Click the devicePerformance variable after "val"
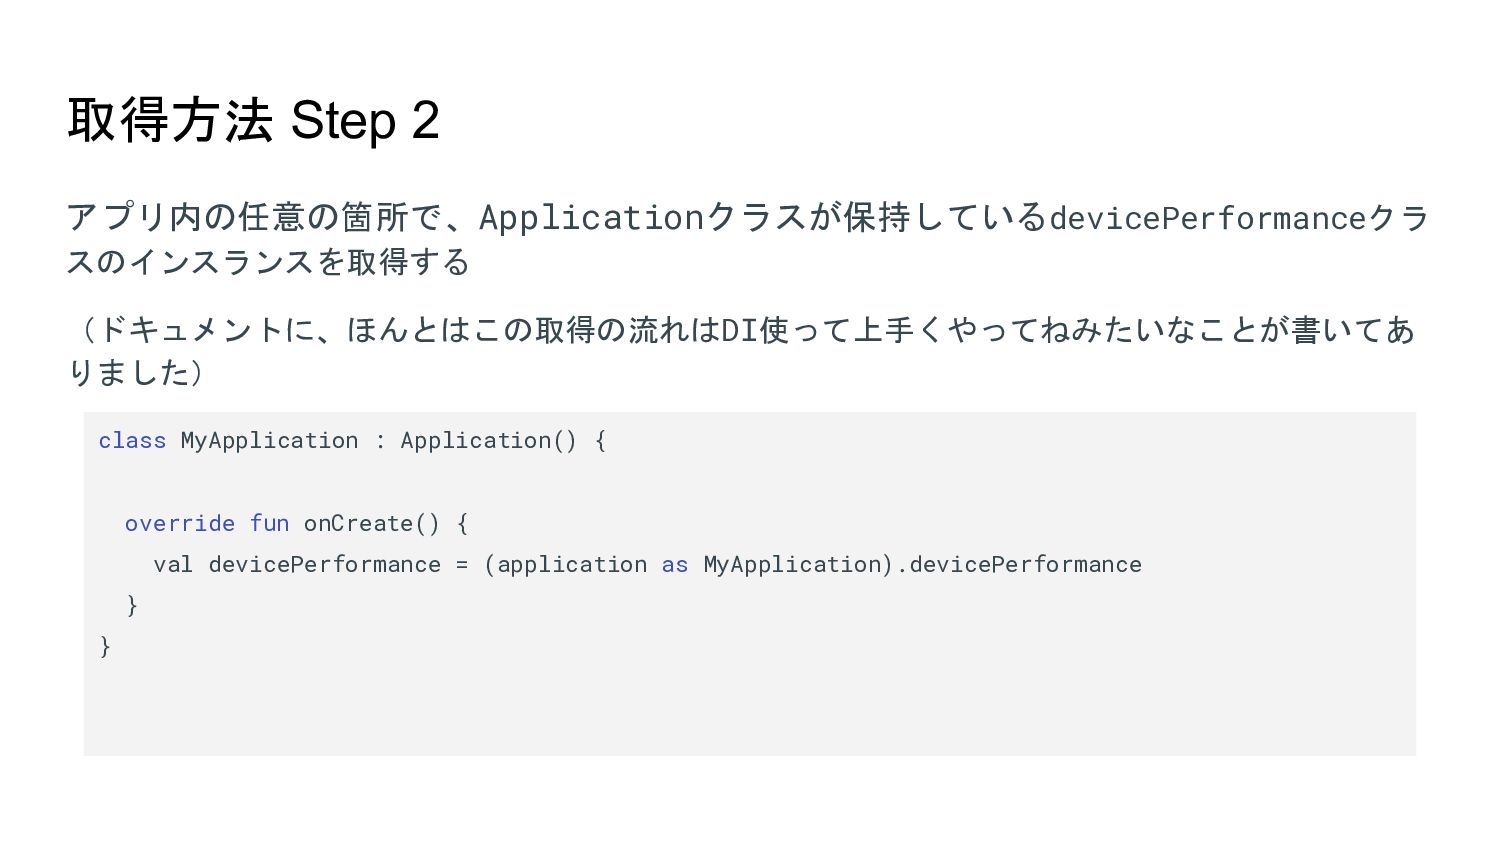The width and height of the screenshot is (1500, 844). (324, 565)
